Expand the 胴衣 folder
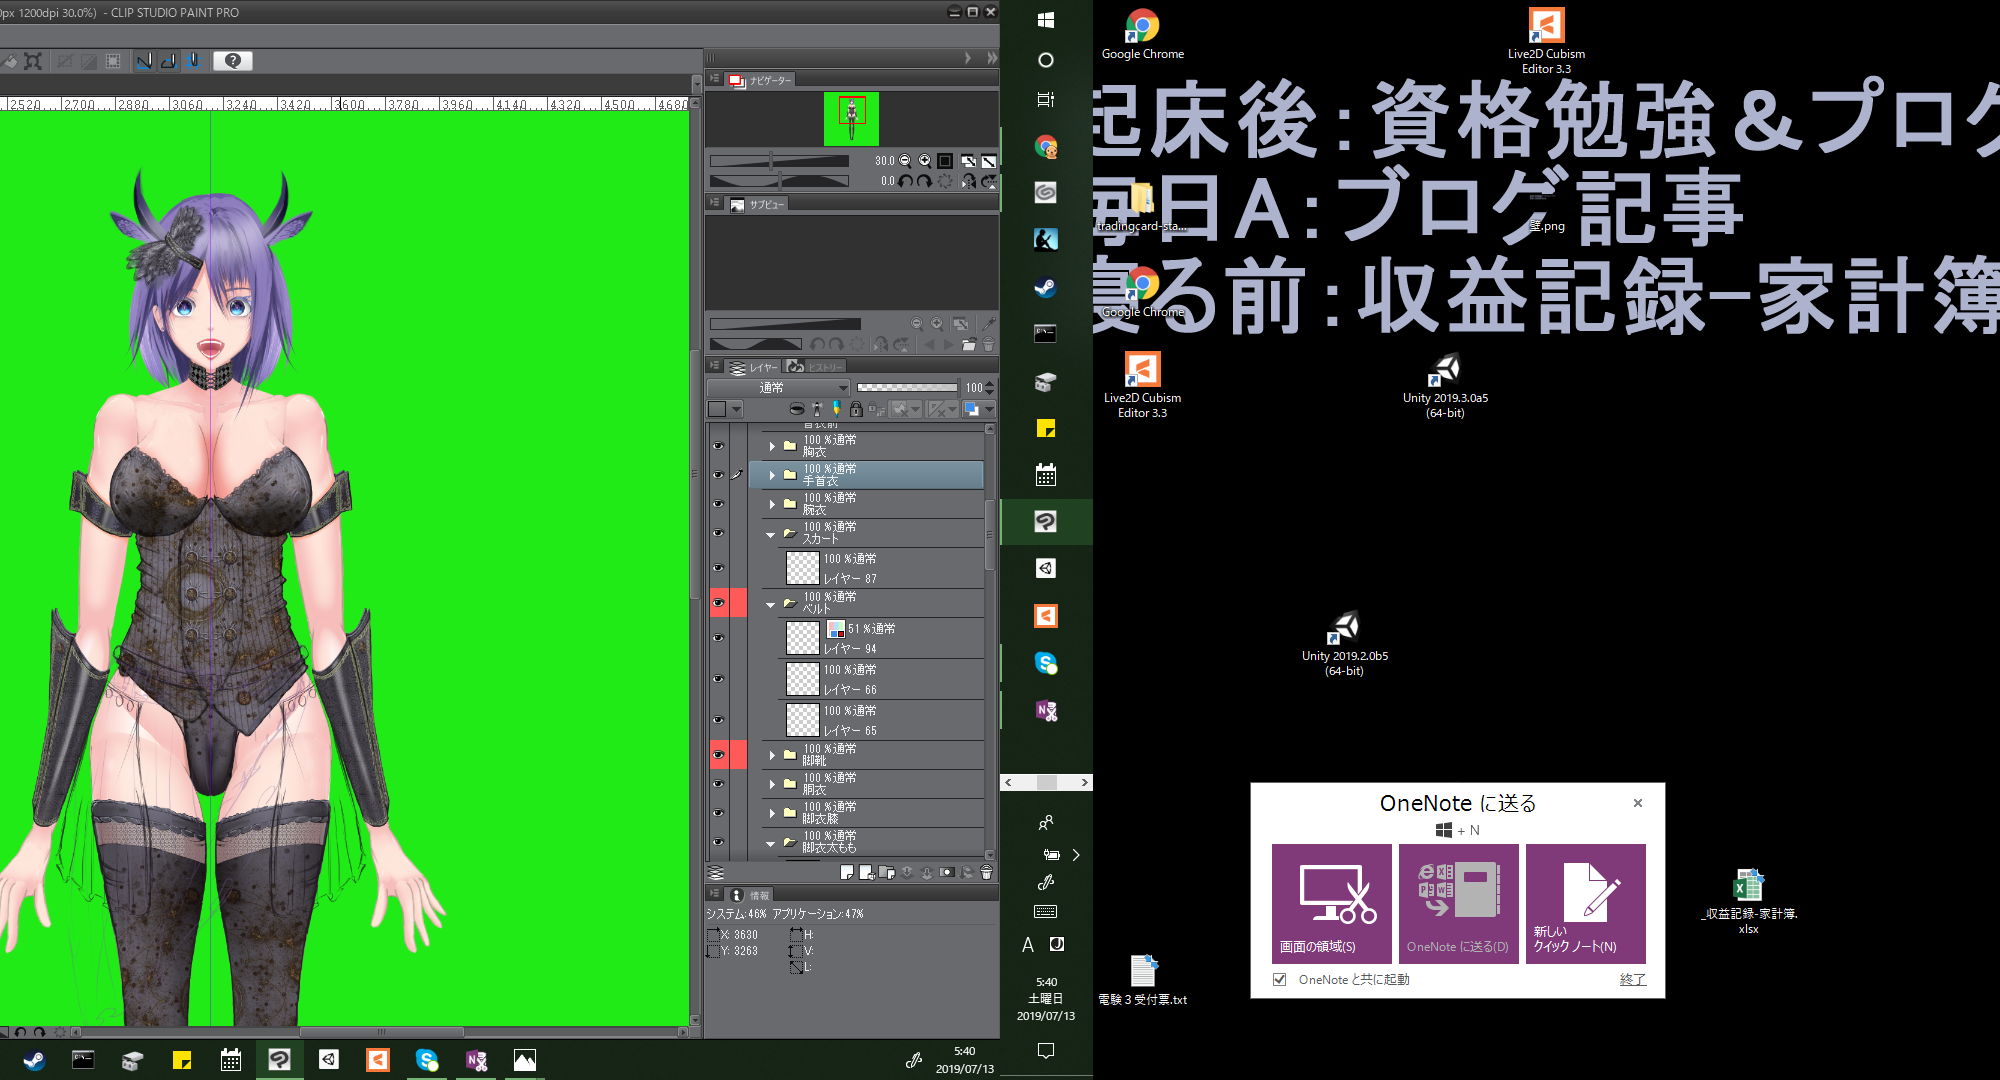 point(772,784)
